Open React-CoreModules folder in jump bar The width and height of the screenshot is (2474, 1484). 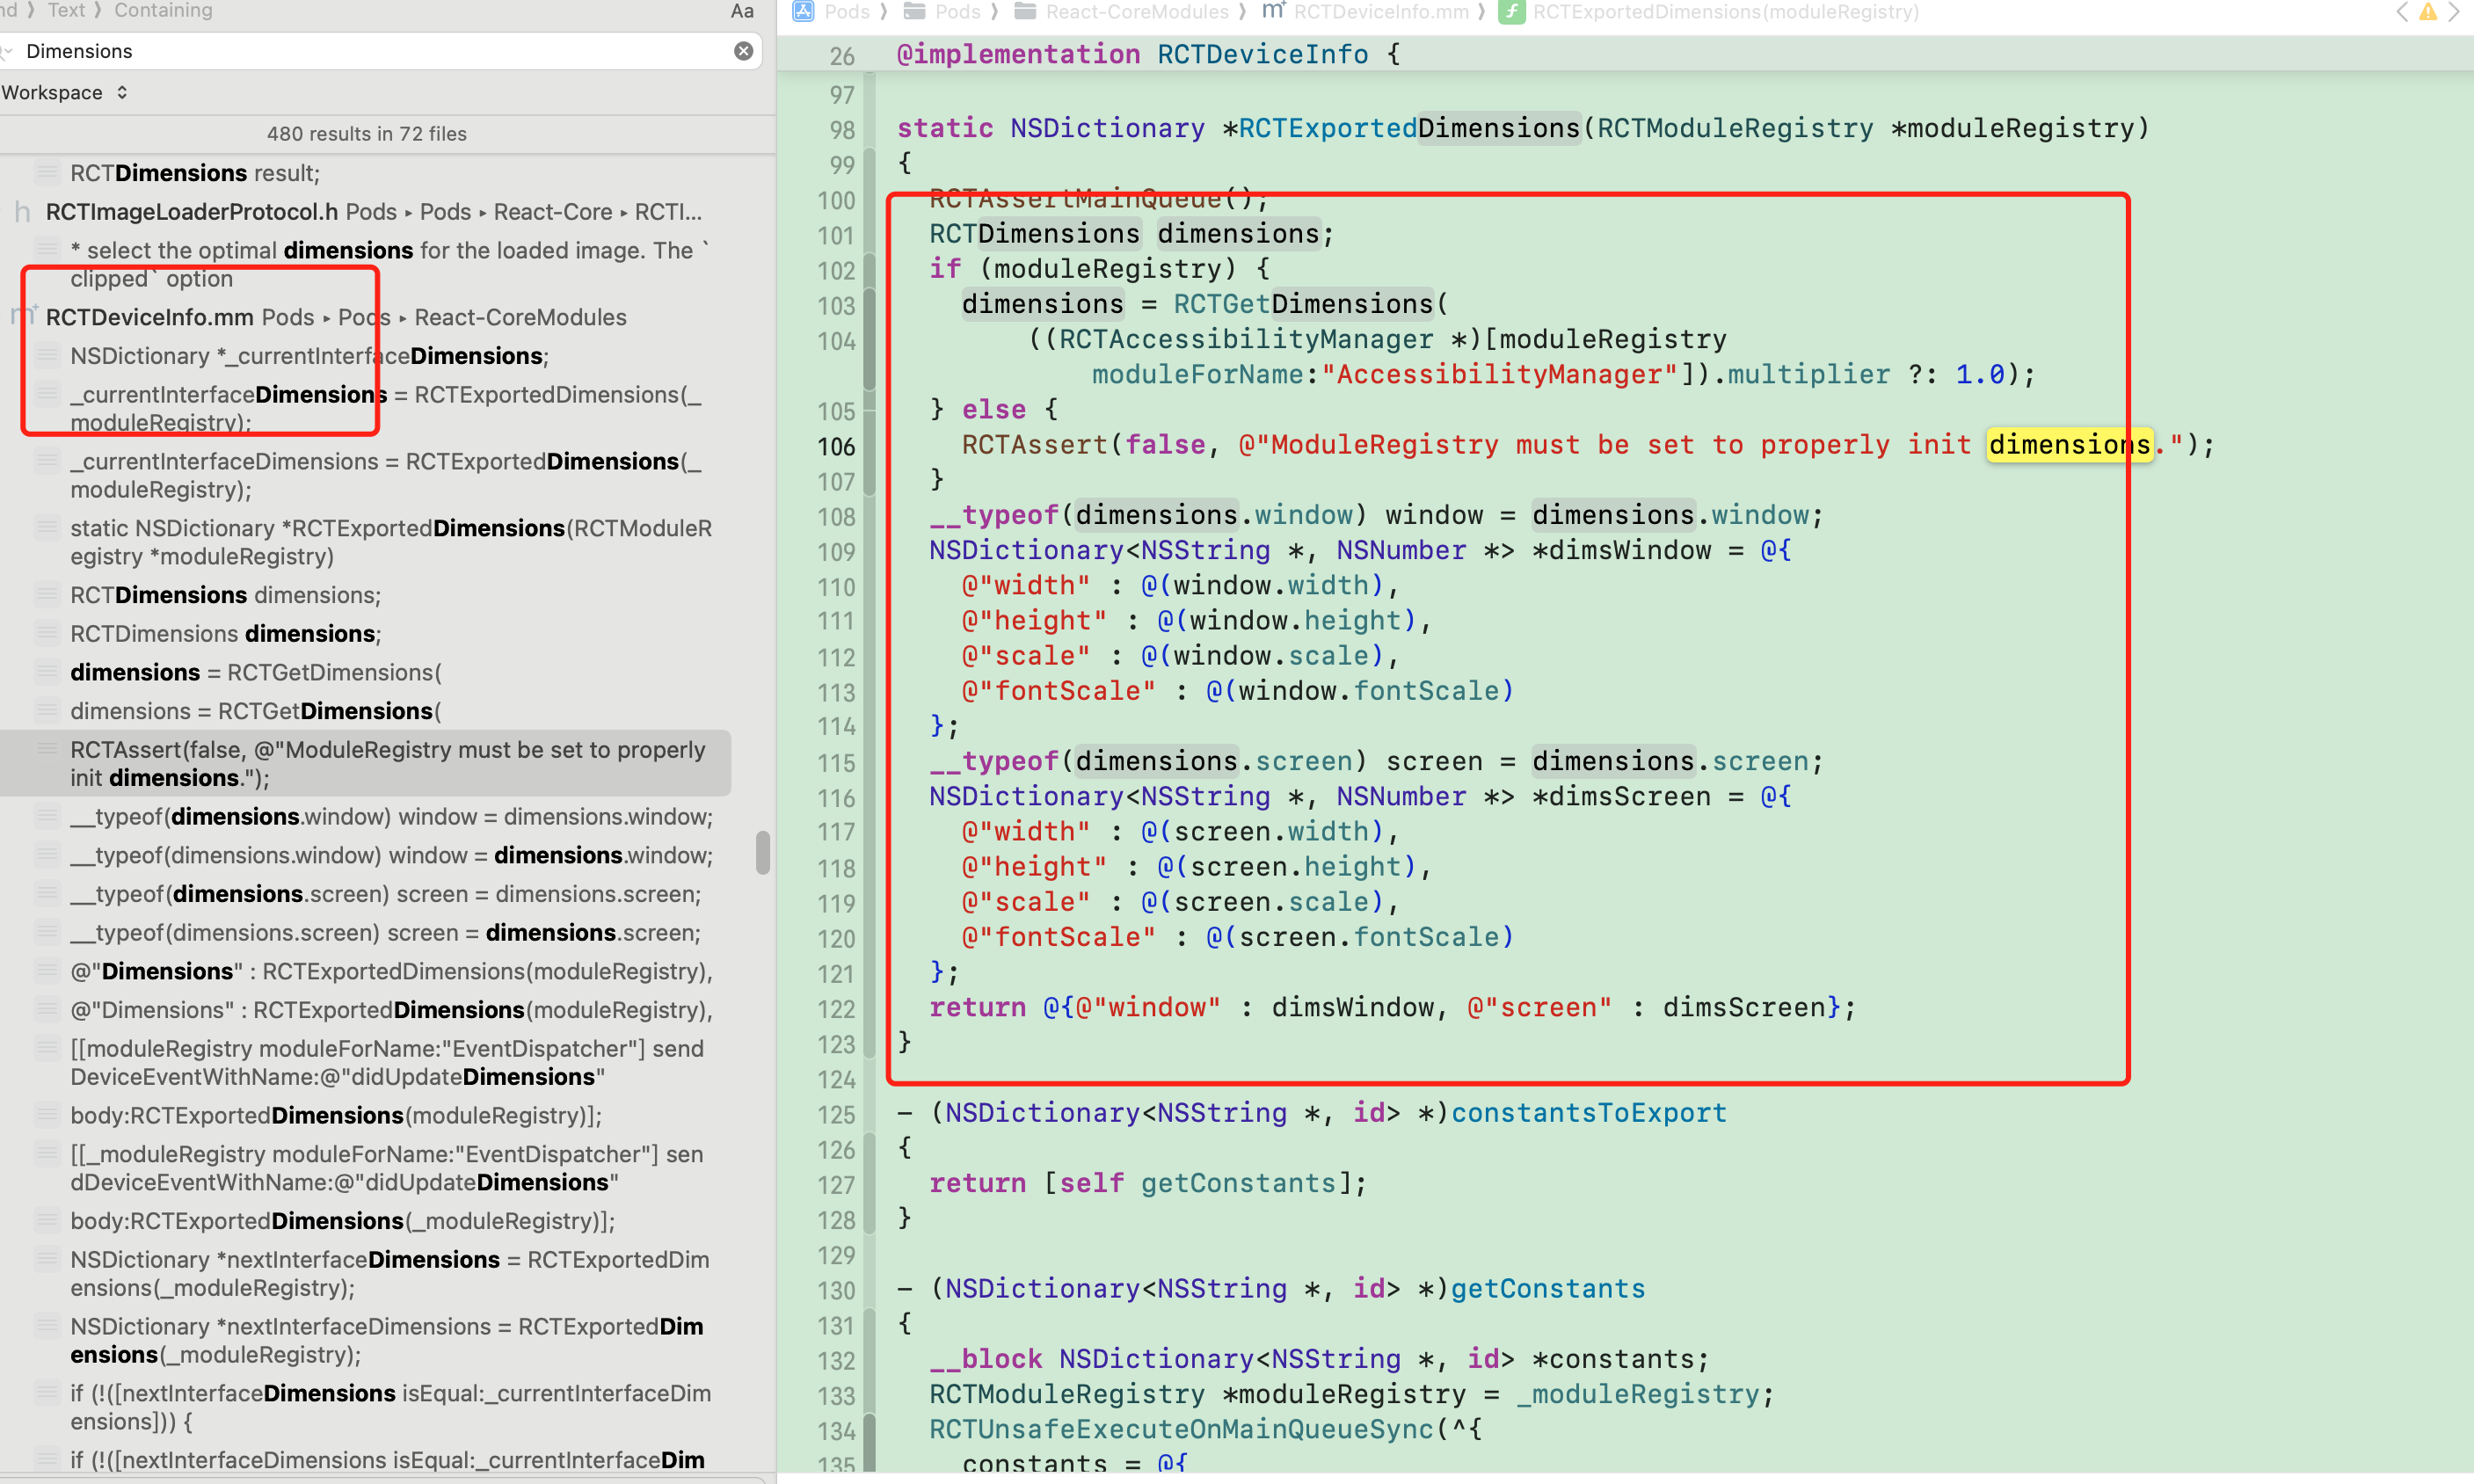coord(1136,12)
